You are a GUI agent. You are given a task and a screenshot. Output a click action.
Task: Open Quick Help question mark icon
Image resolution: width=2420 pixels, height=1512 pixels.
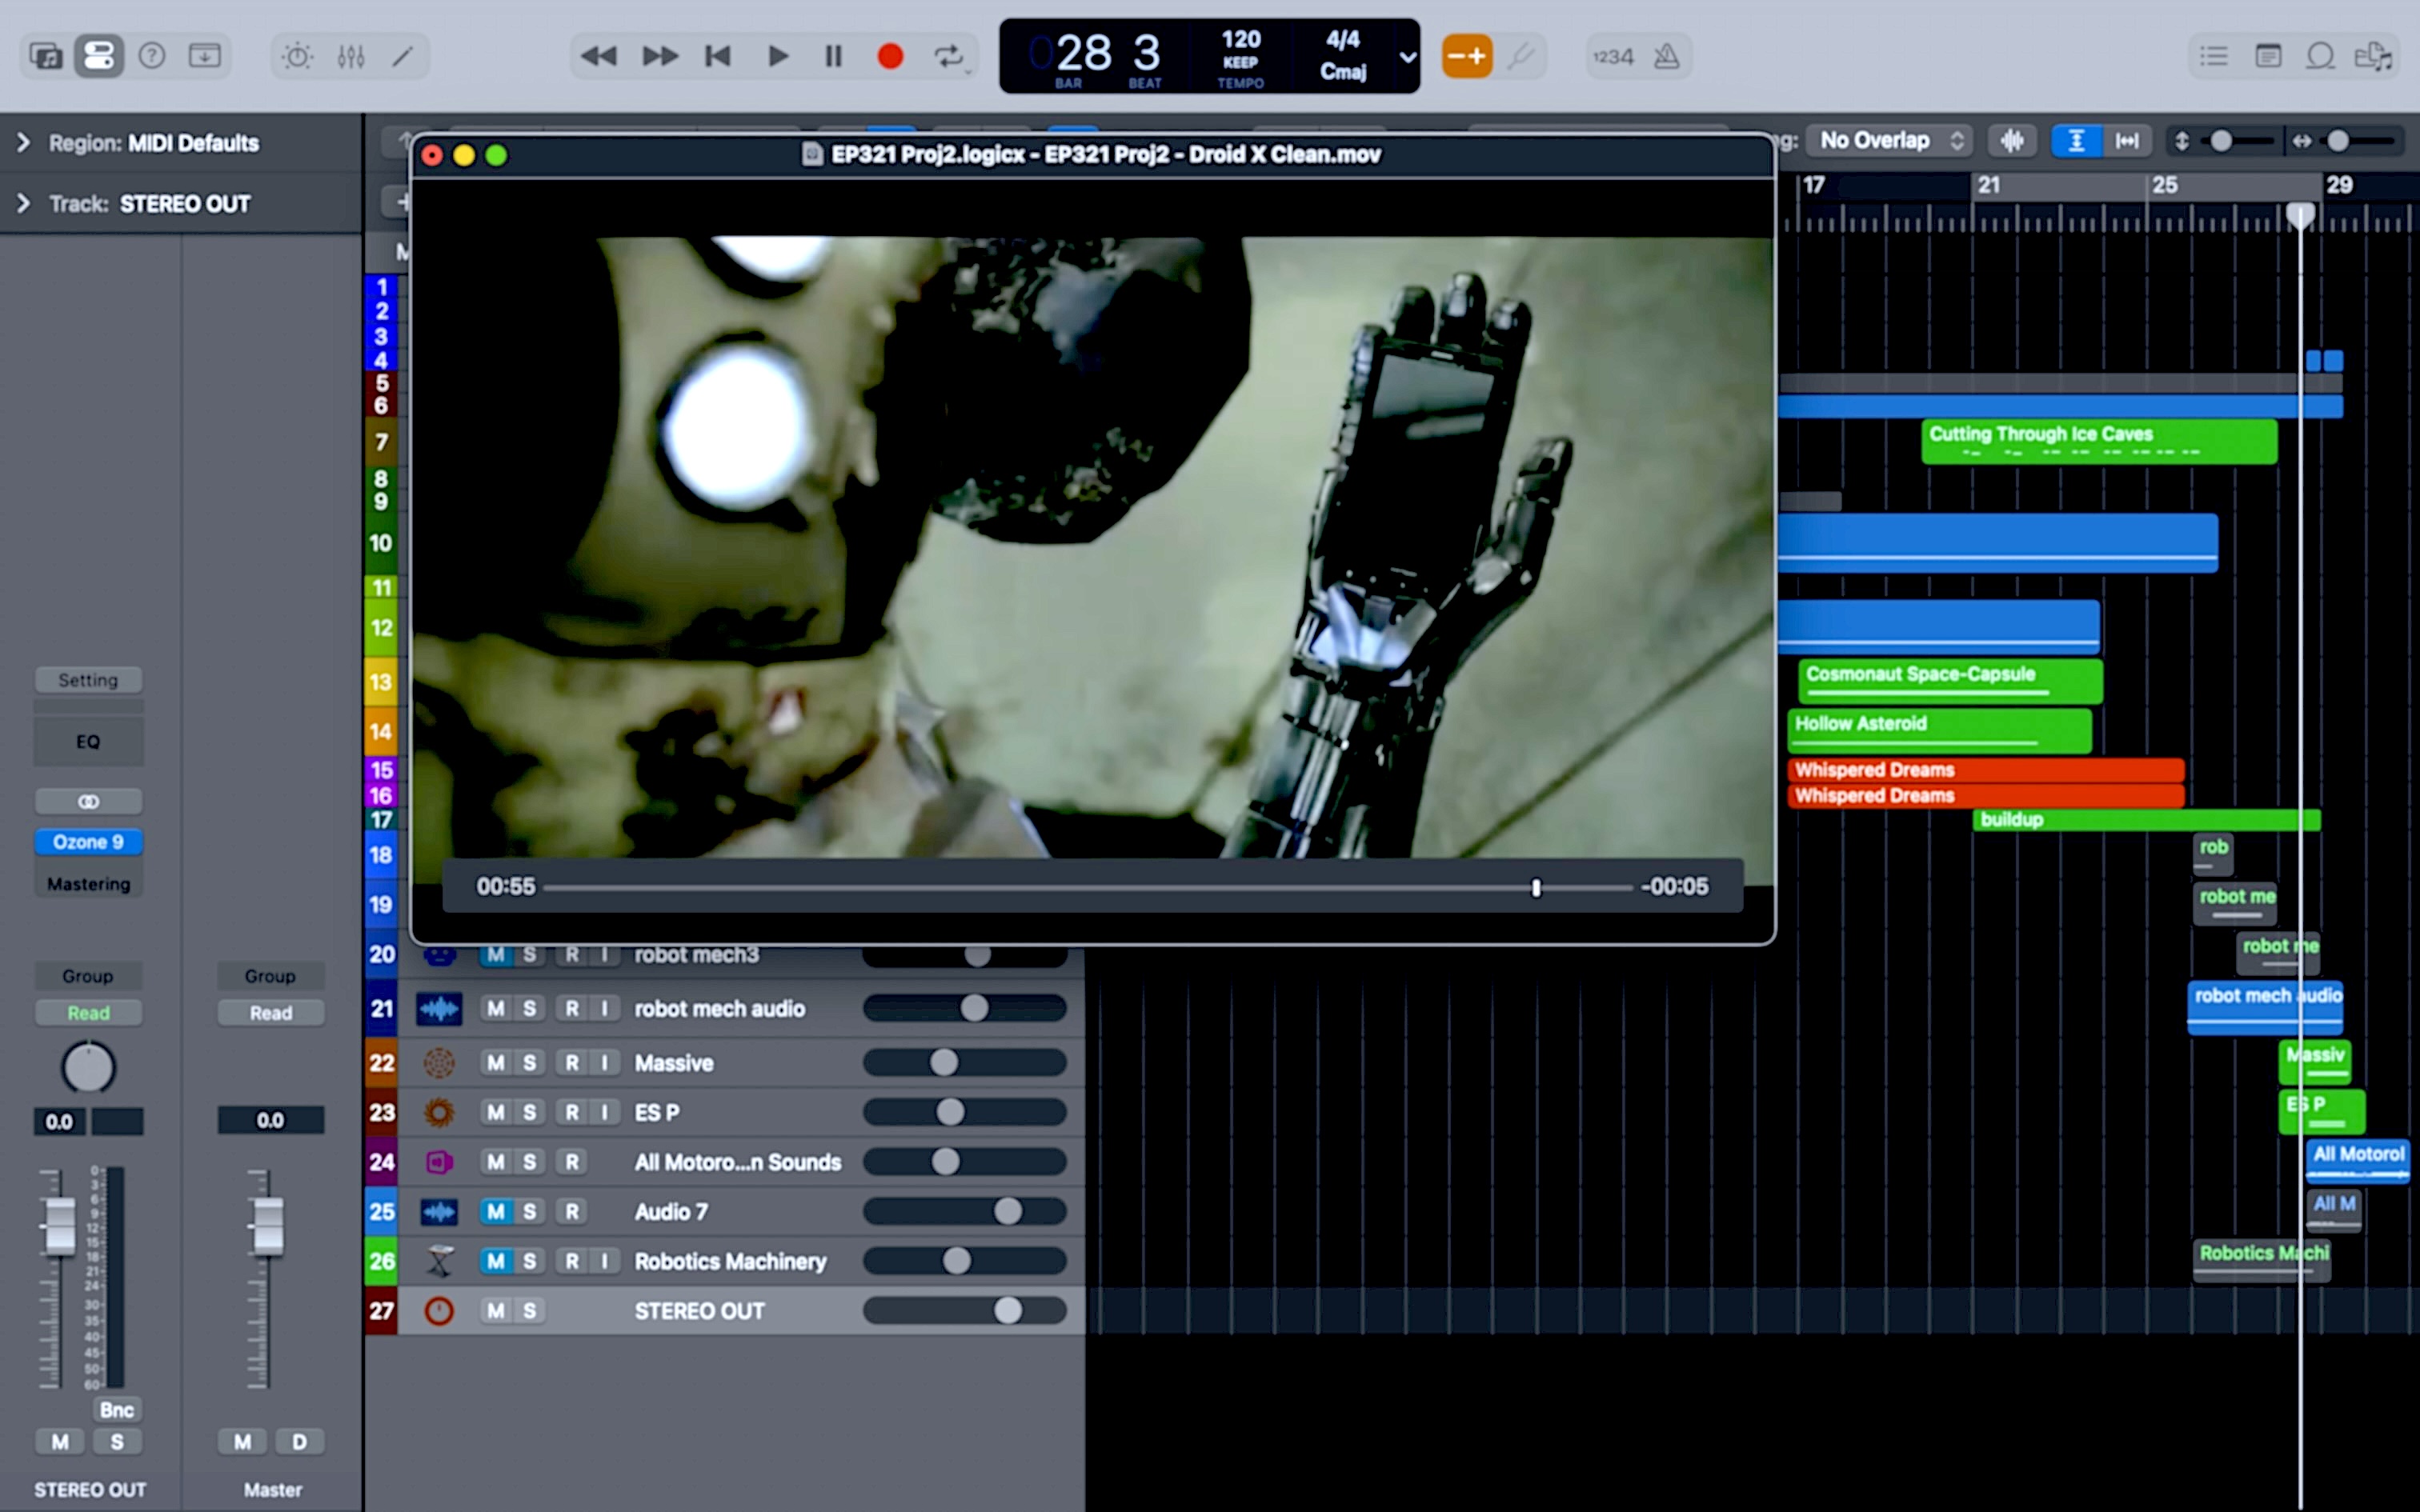pyautogui.click(x=152, y=56)
